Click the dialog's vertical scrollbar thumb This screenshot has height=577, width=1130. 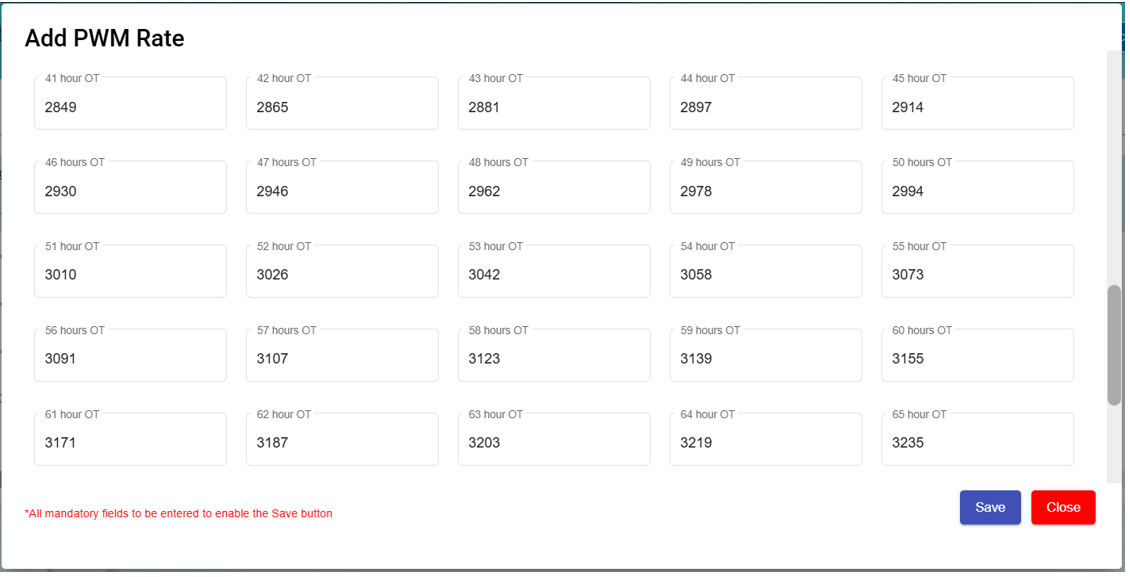[1114, 345]
